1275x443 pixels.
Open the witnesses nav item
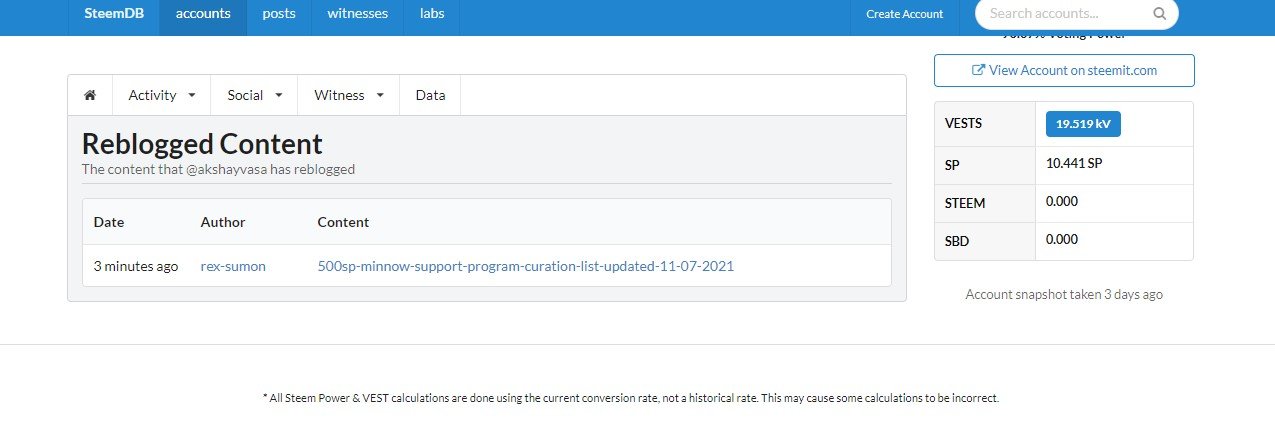[x=359, y=14]
